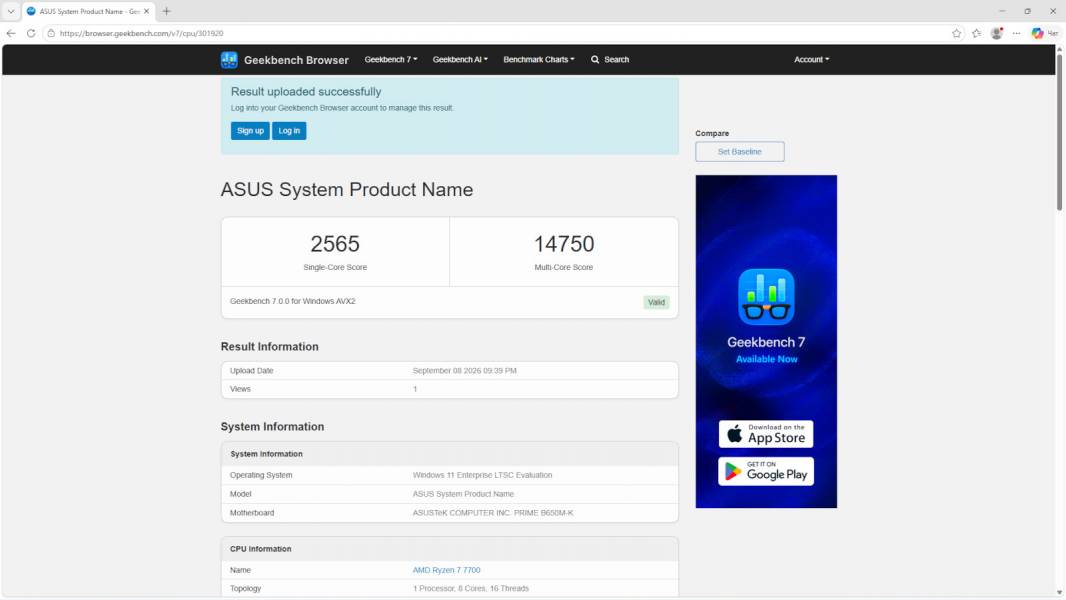Image resolution: width=1066 pixels, height=600 pixels.
Task: Select the upload date value text
Action: (464, 371)
